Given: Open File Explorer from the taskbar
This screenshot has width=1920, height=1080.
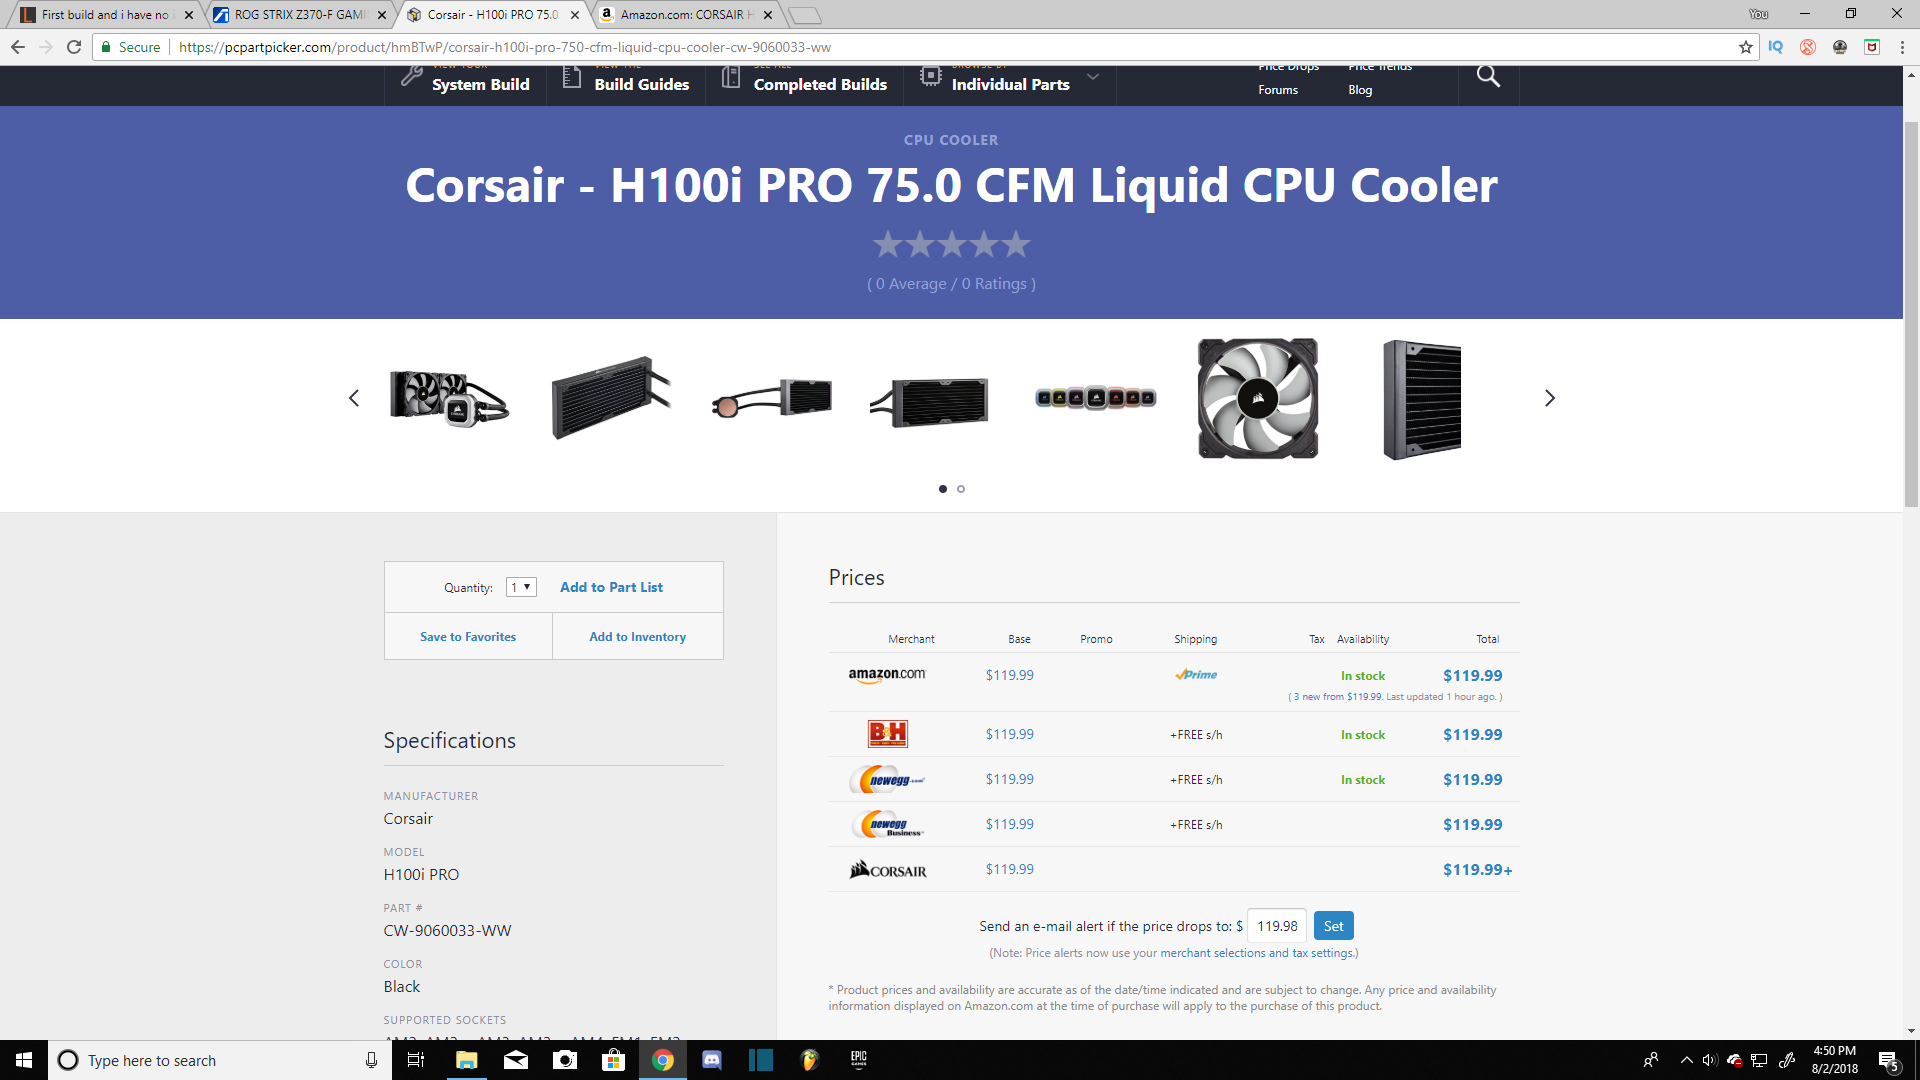Looking at the screenshot, I should pyautogui.click(x=467, y=1060).
